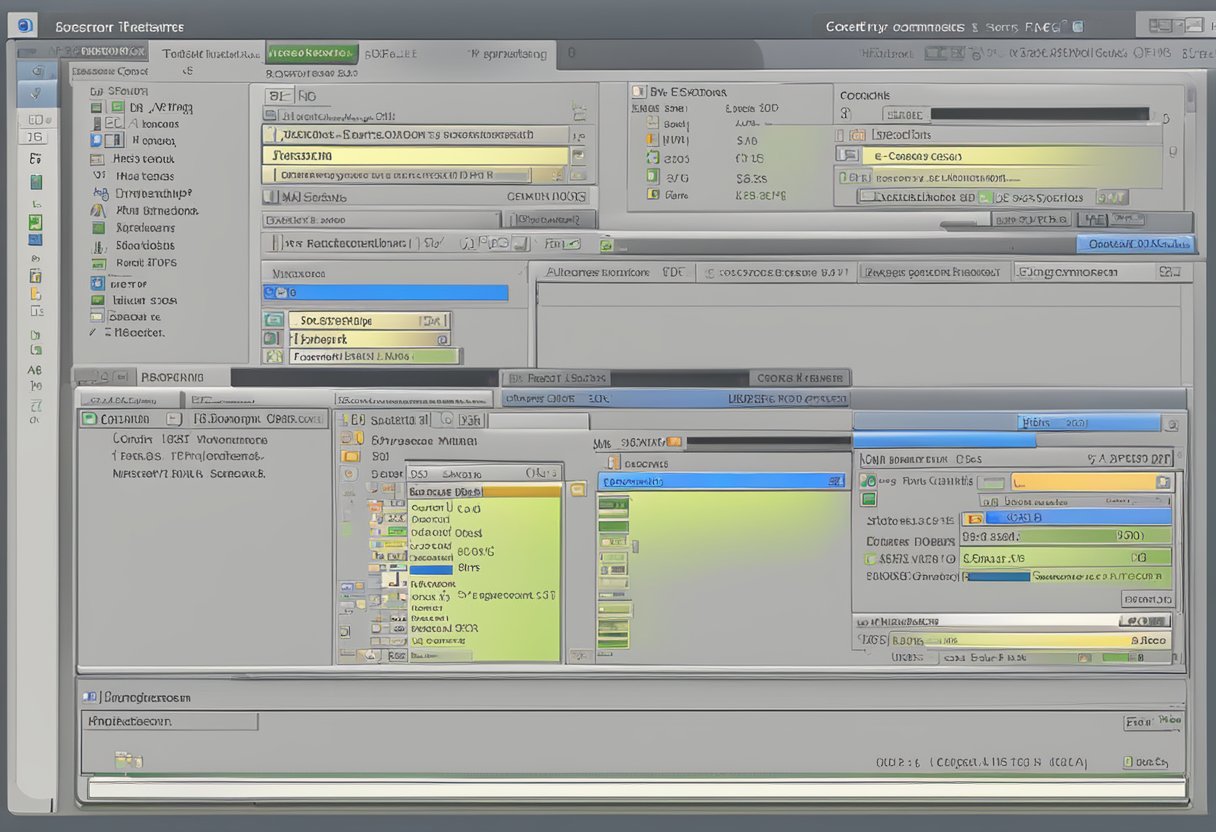Click the blue round app icon in title bar

25,25
